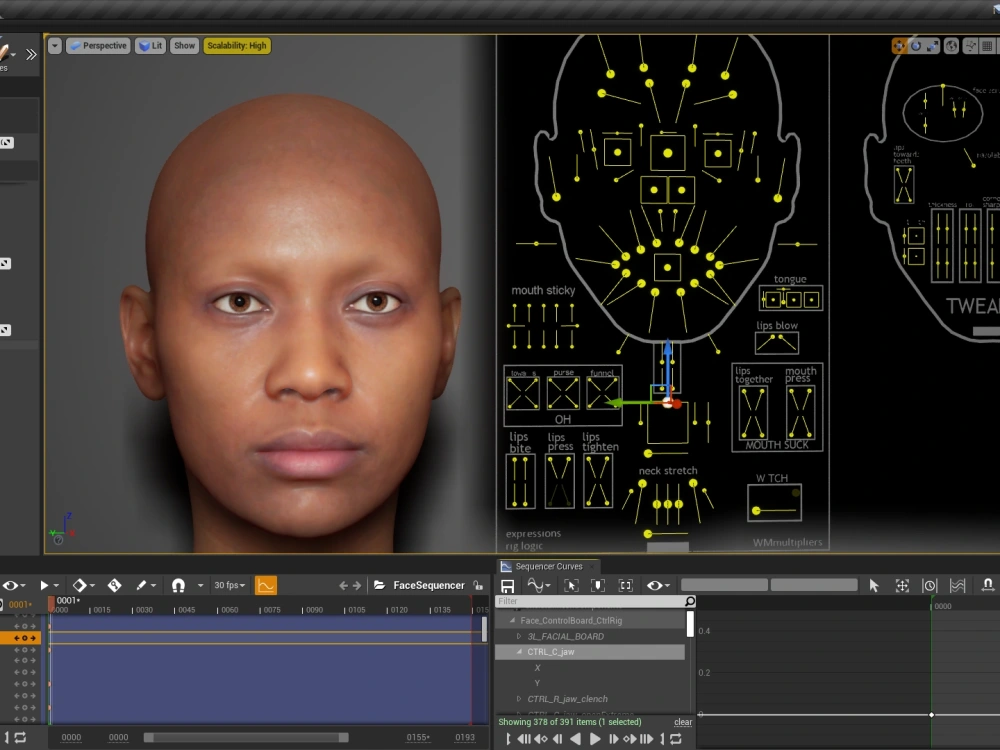The image size is (1000, 750).
Task: Open the Show menu in the viewport
Action: pyautogui.click(x=184, y=45)
